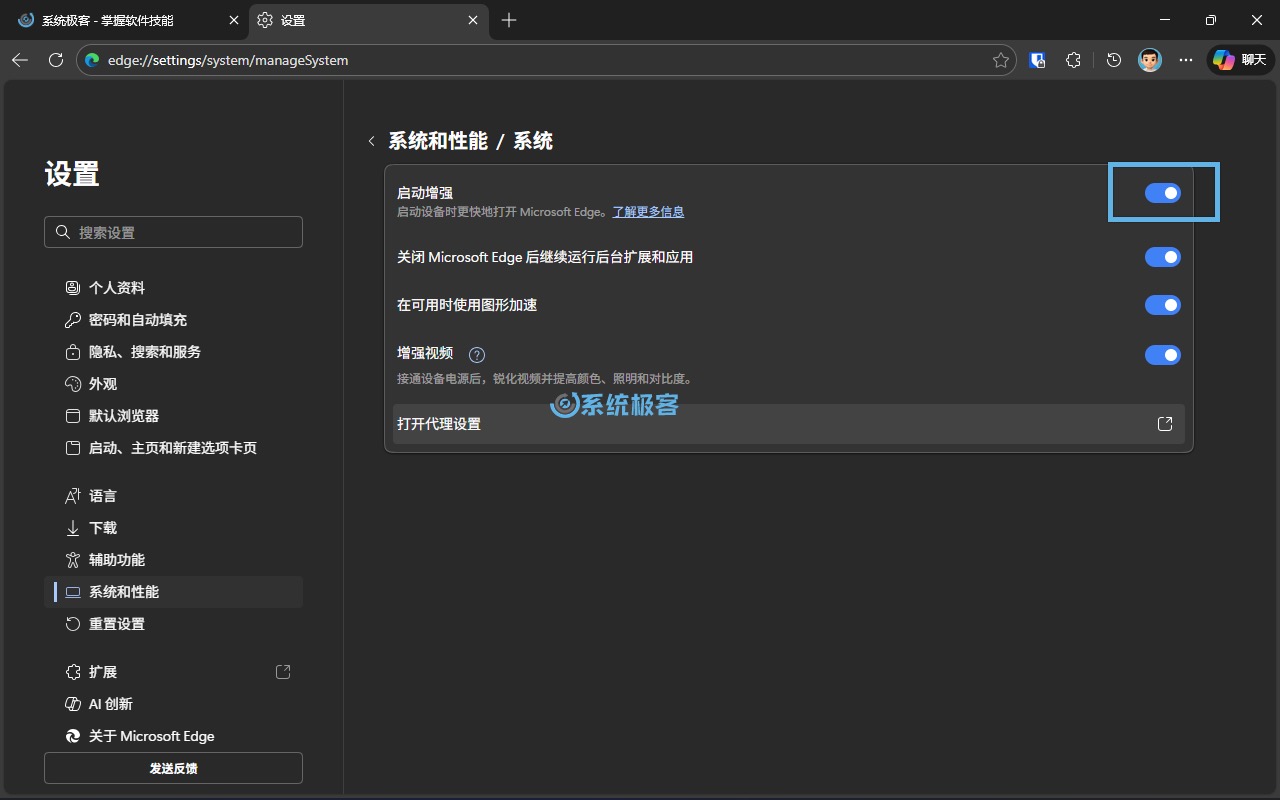
Task: Toggle off 增强视频
Action: [1163, 355]
